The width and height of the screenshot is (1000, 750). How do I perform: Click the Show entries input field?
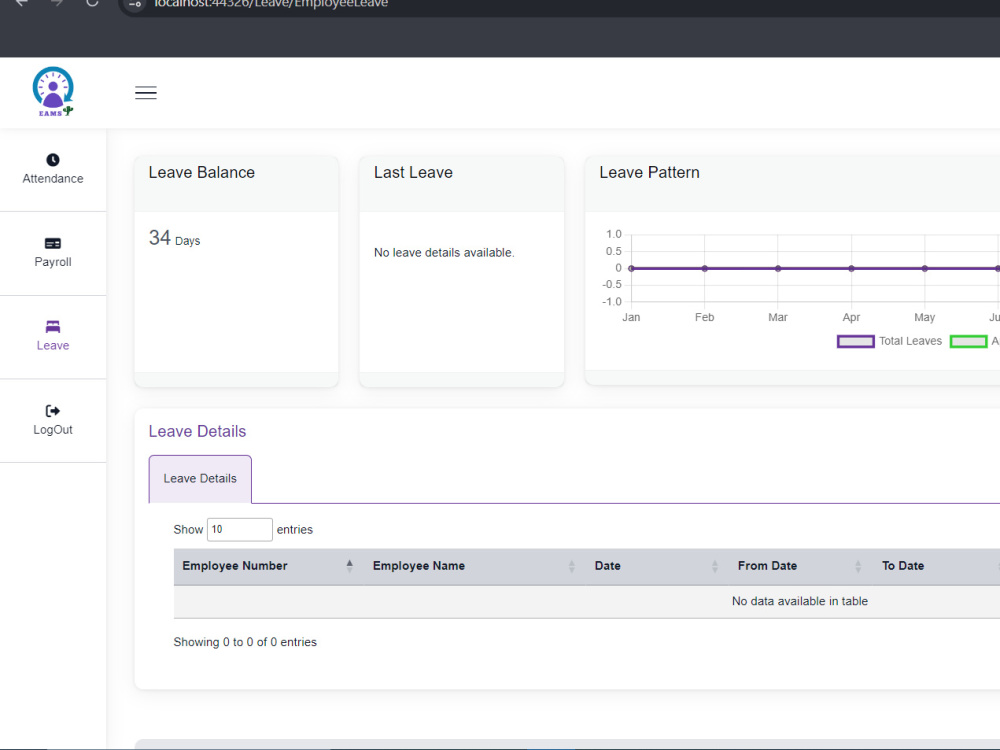[x=240, y=529]
